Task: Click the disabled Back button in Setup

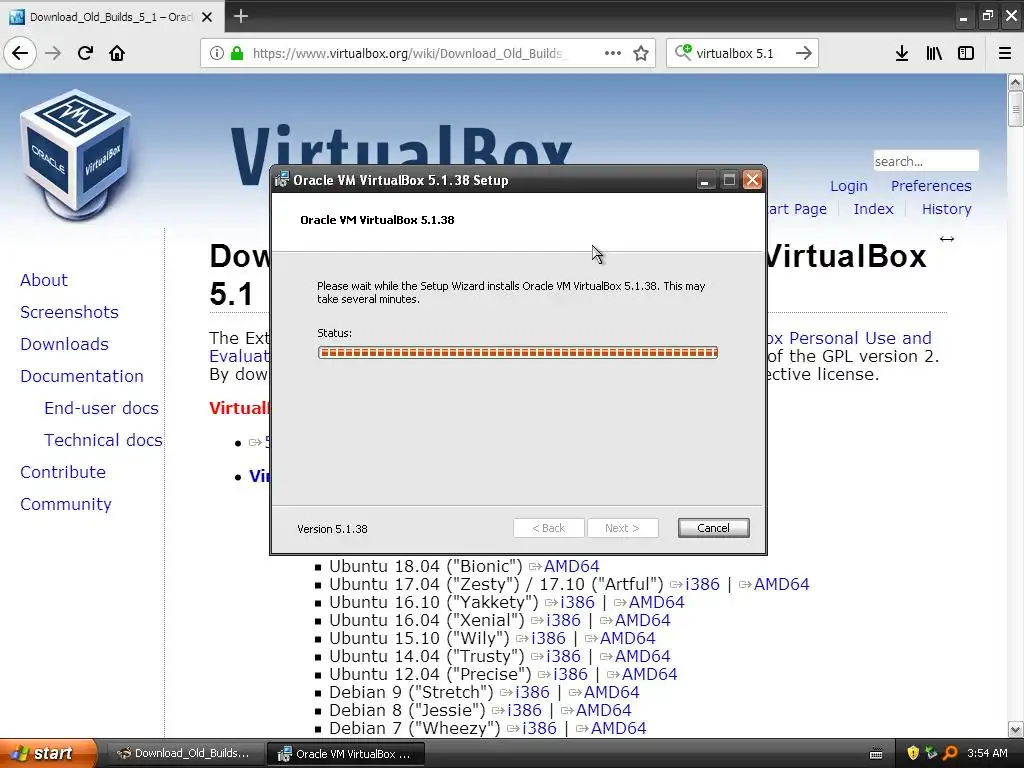Action: pos(549,528)
